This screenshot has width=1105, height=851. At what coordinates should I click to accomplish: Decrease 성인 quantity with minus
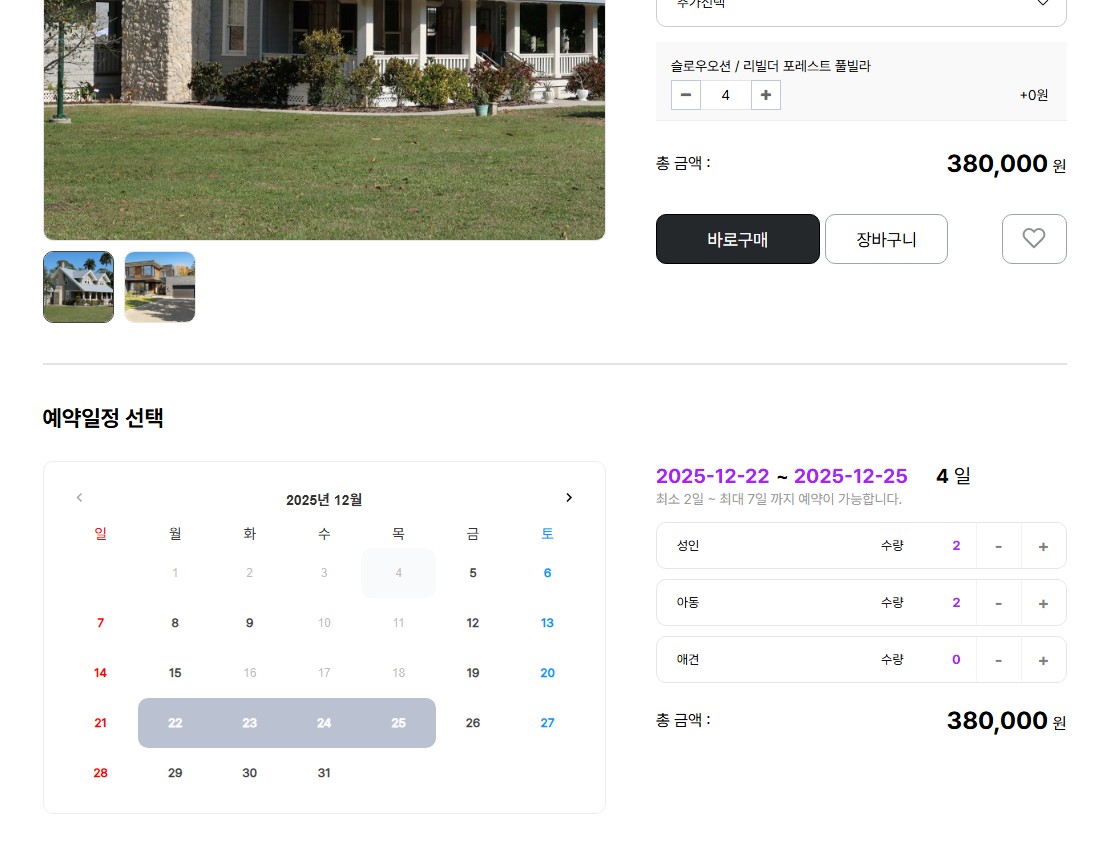pos(999,546)
